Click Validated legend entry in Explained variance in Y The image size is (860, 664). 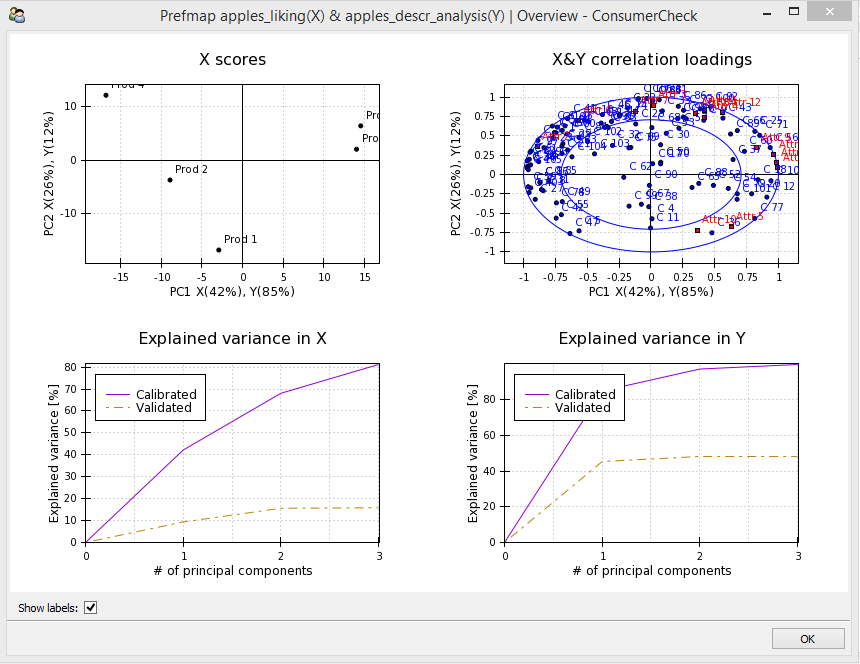coord(568,407)
